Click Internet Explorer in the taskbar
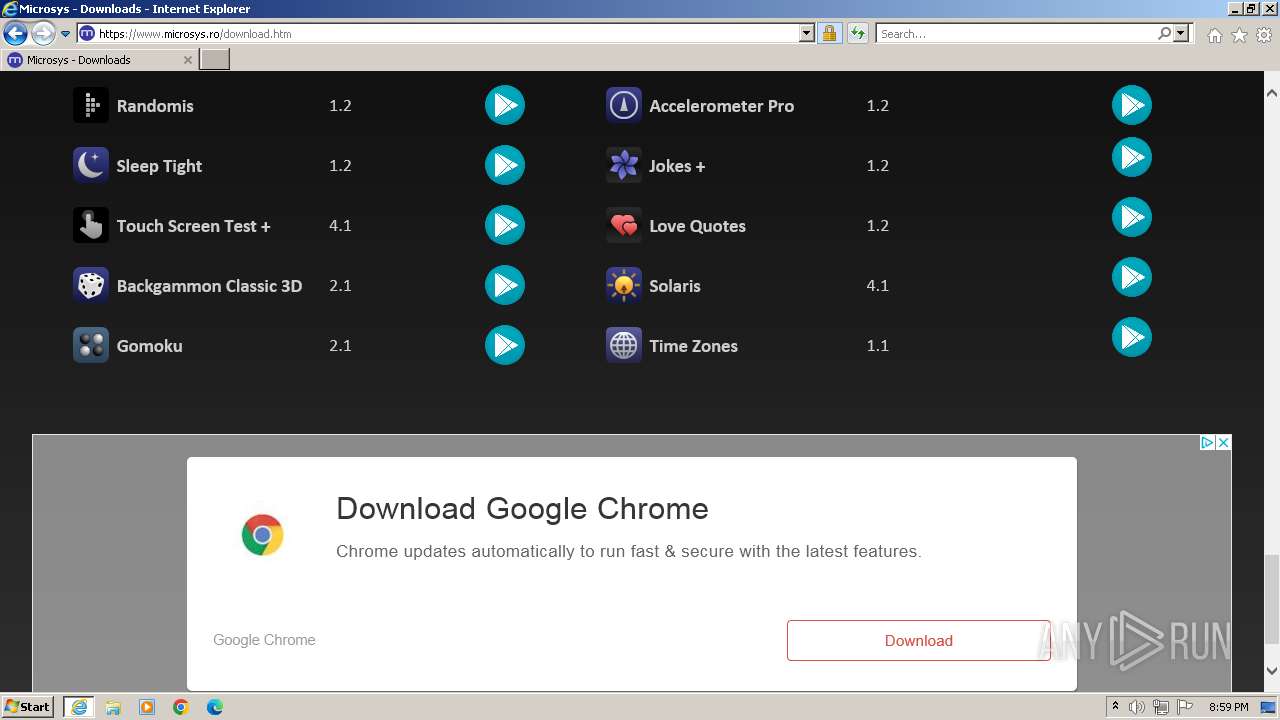 coord(79,707)
